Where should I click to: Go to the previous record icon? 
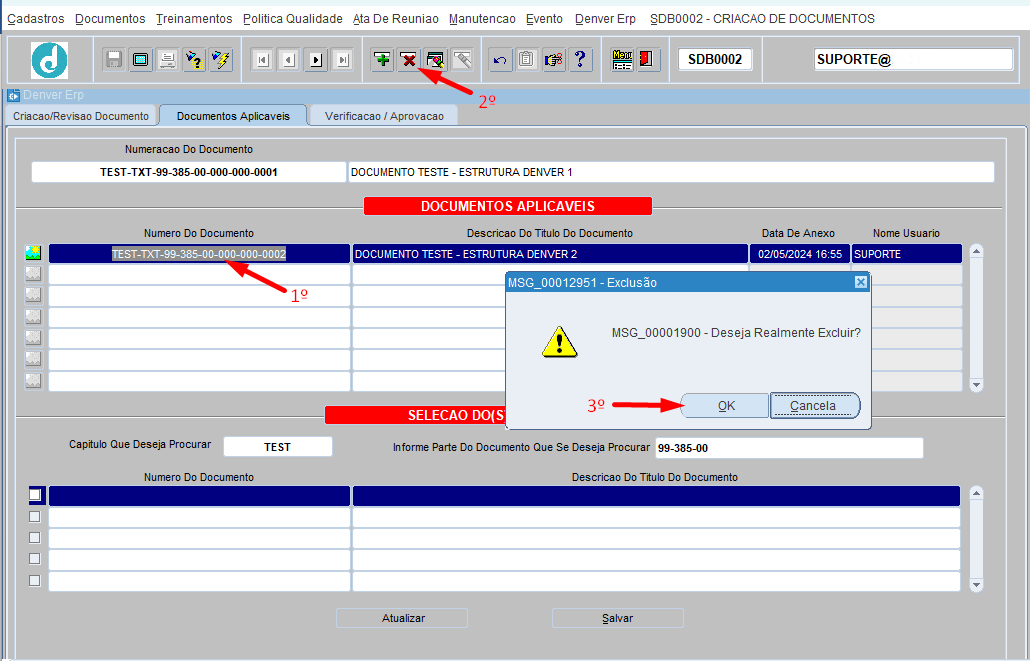[289, 60]
